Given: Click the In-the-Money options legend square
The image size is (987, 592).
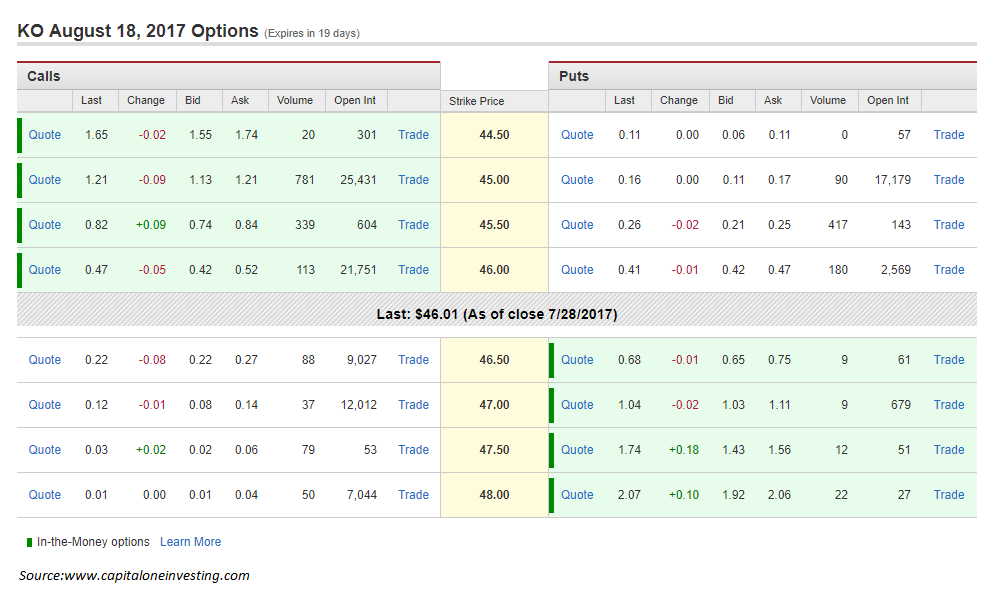Looking at the screenshot, I should 27,541.
